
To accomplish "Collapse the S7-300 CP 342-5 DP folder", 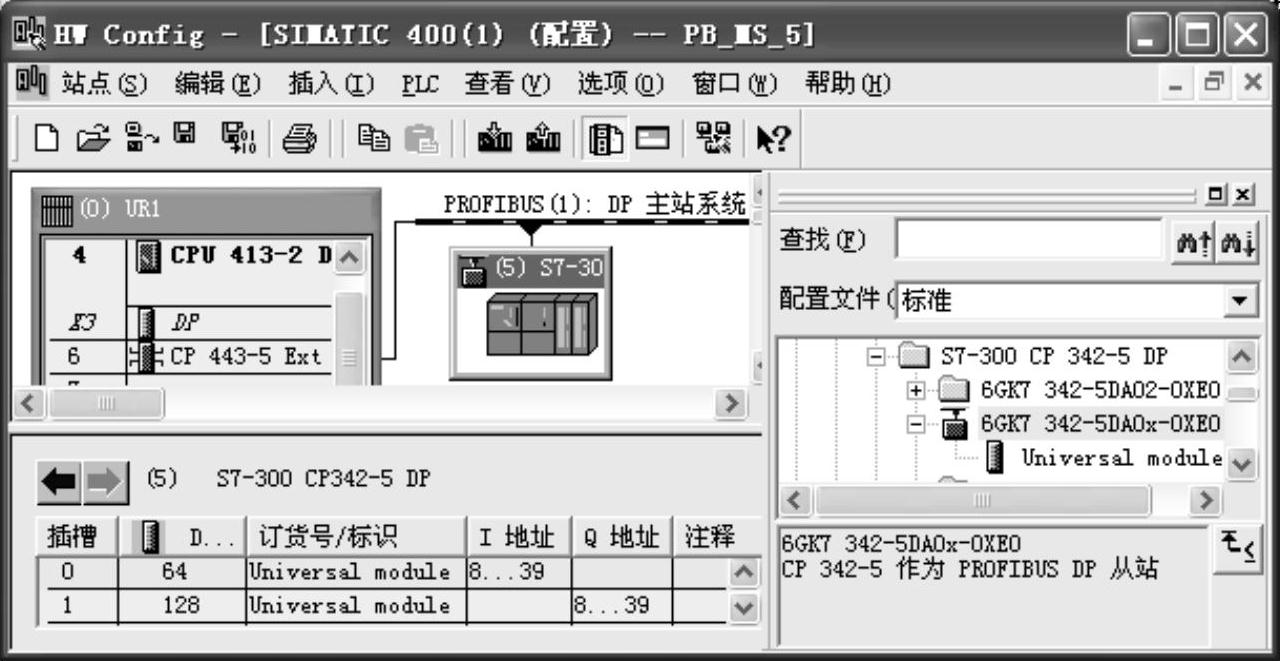I will pyautogui.click(x=875, y=357).
